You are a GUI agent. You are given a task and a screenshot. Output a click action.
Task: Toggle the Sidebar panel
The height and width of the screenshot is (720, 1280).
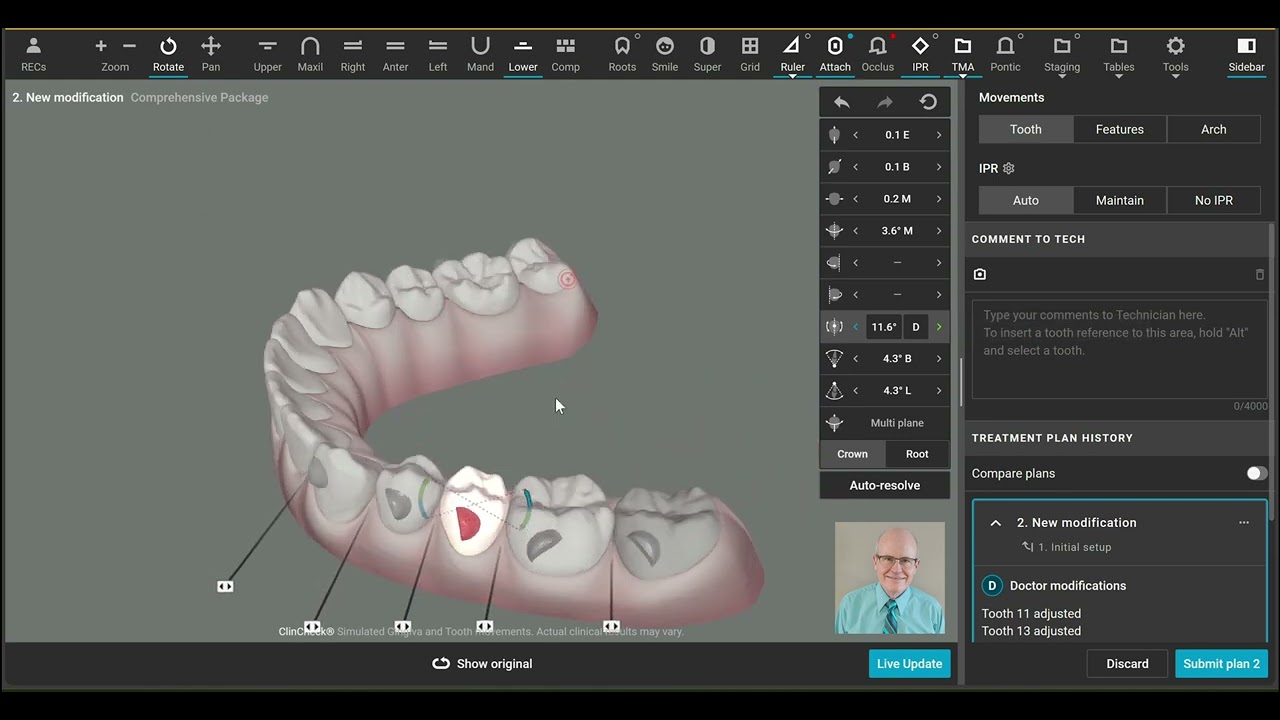tap(1246, 54)
